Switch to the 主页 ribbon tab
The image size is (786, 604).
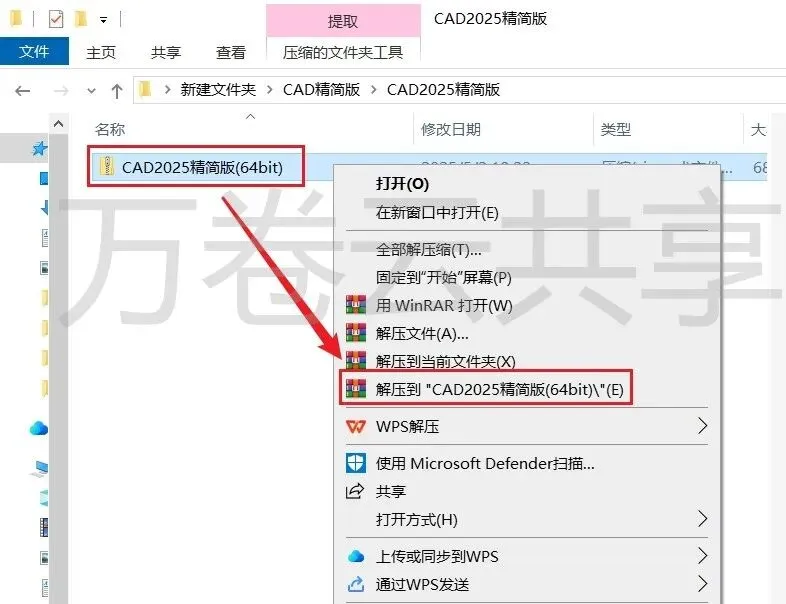pyautogui.click(x=101, y=52)
